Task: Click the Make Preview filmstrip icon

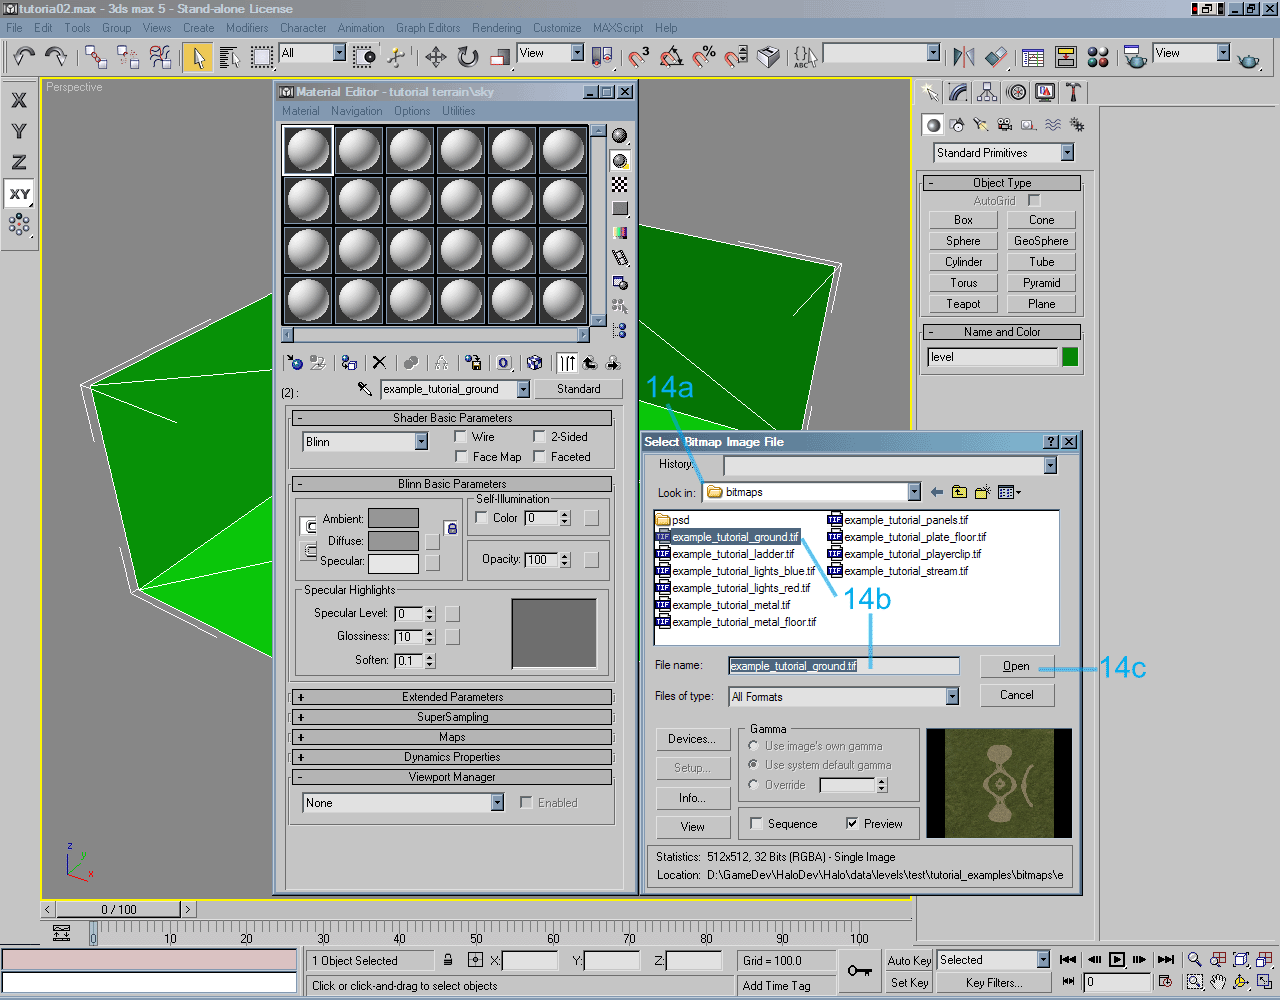Action: click(618, 257)
